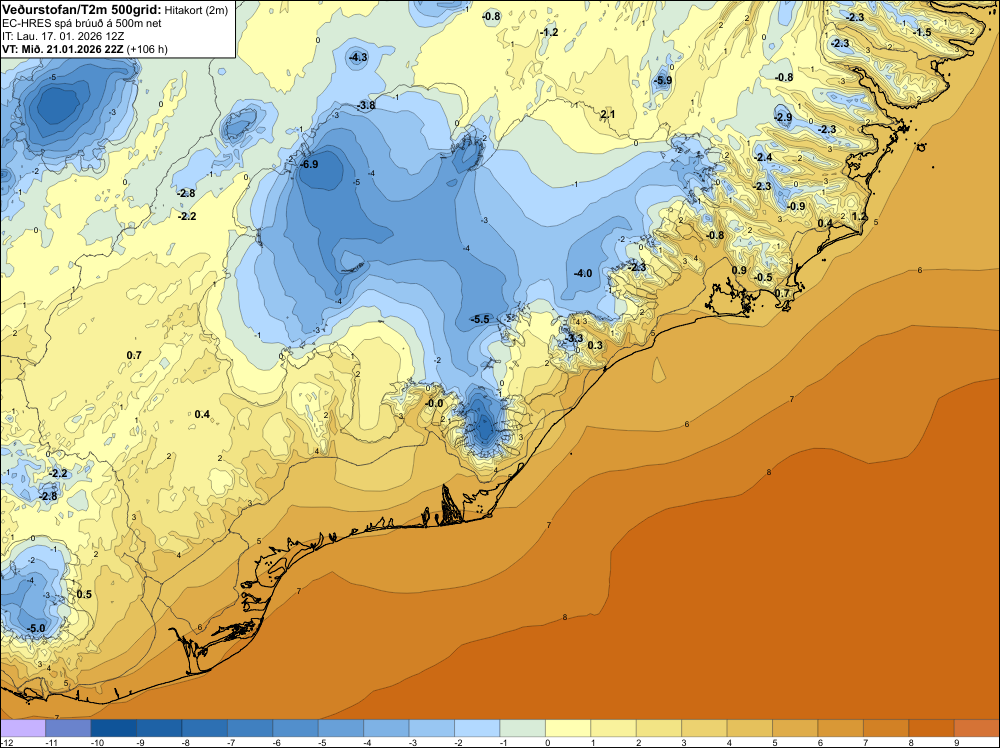This screenshot has width=1000, height=748.
Task: Click the legend swatch right of 9
Action: pyautogui.click(x=976, y=728)
